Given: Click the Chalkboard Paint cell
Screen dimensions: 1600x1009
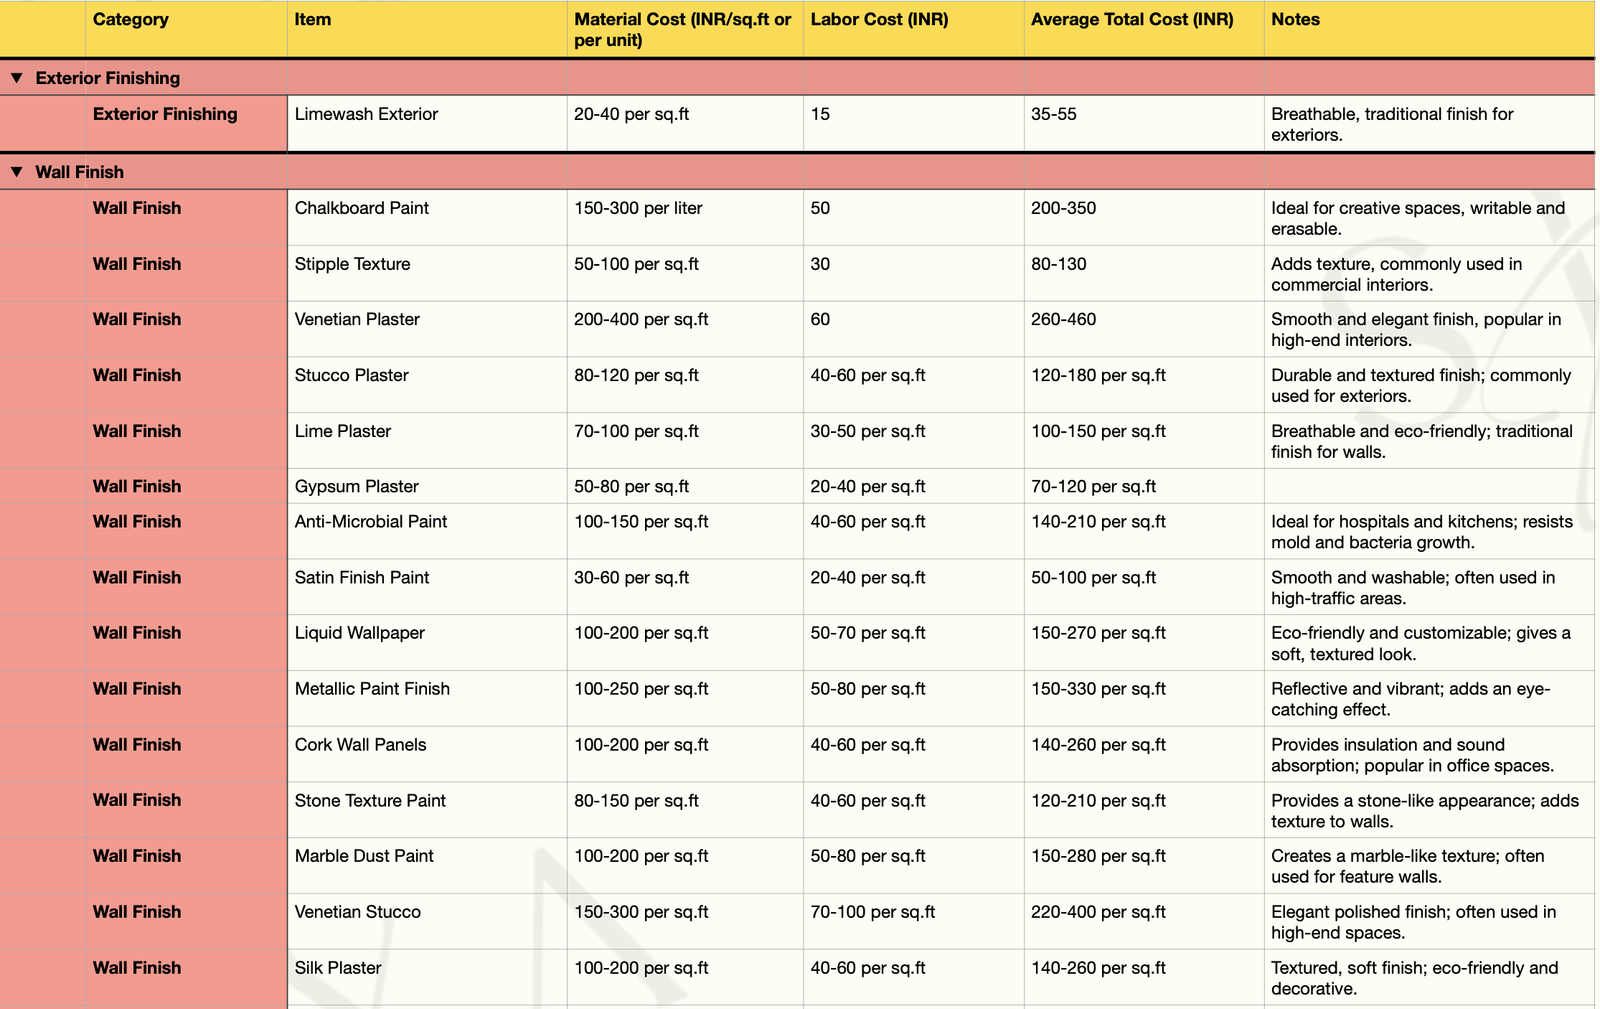Looking at the screenshot, I should click(x=362, y=209).
